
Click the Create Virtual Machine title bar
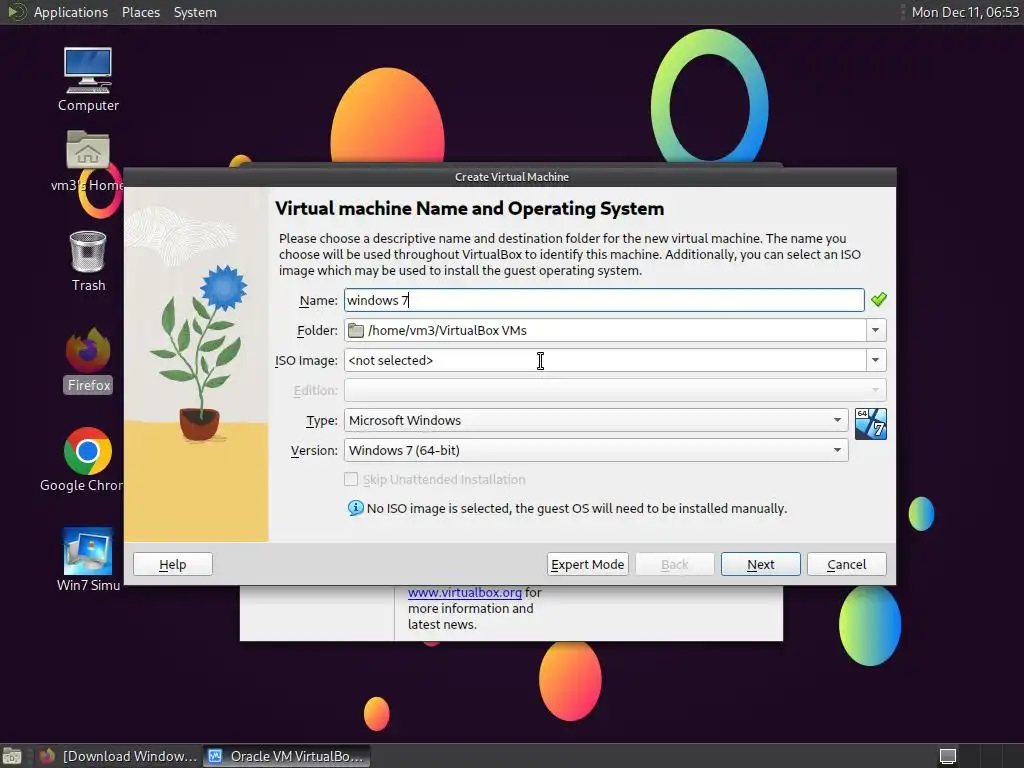[x=511, y=177]
